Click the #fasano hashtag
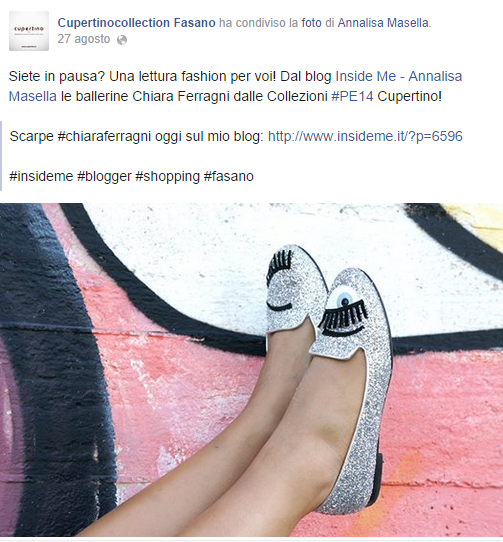 point(229,176)
